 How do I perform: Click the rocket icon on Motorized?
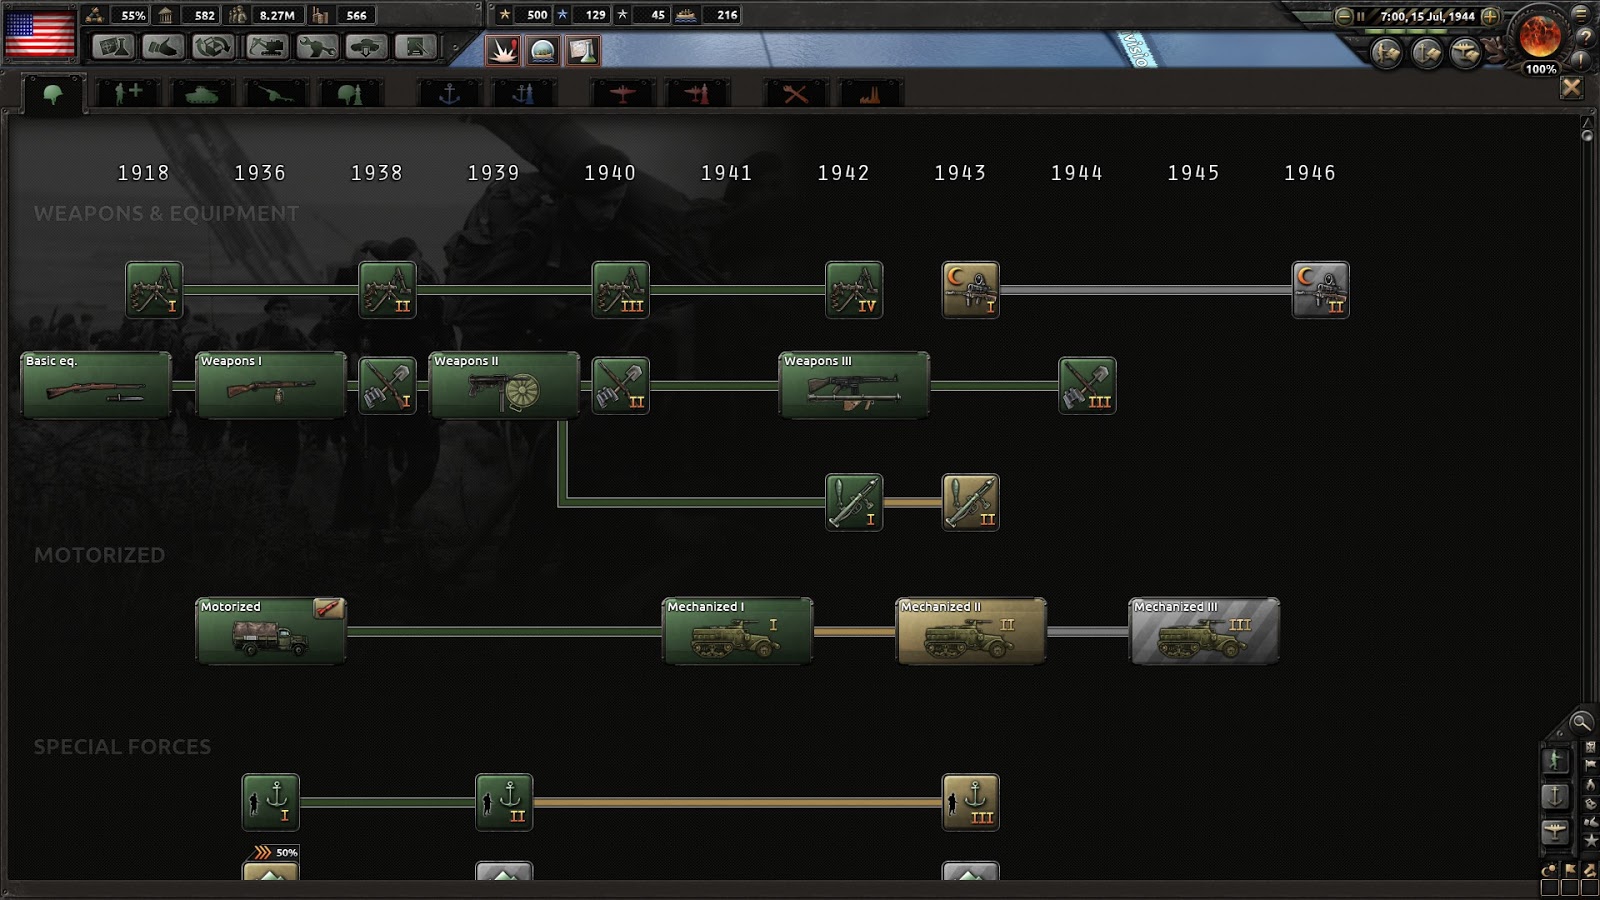pos(329,609)
